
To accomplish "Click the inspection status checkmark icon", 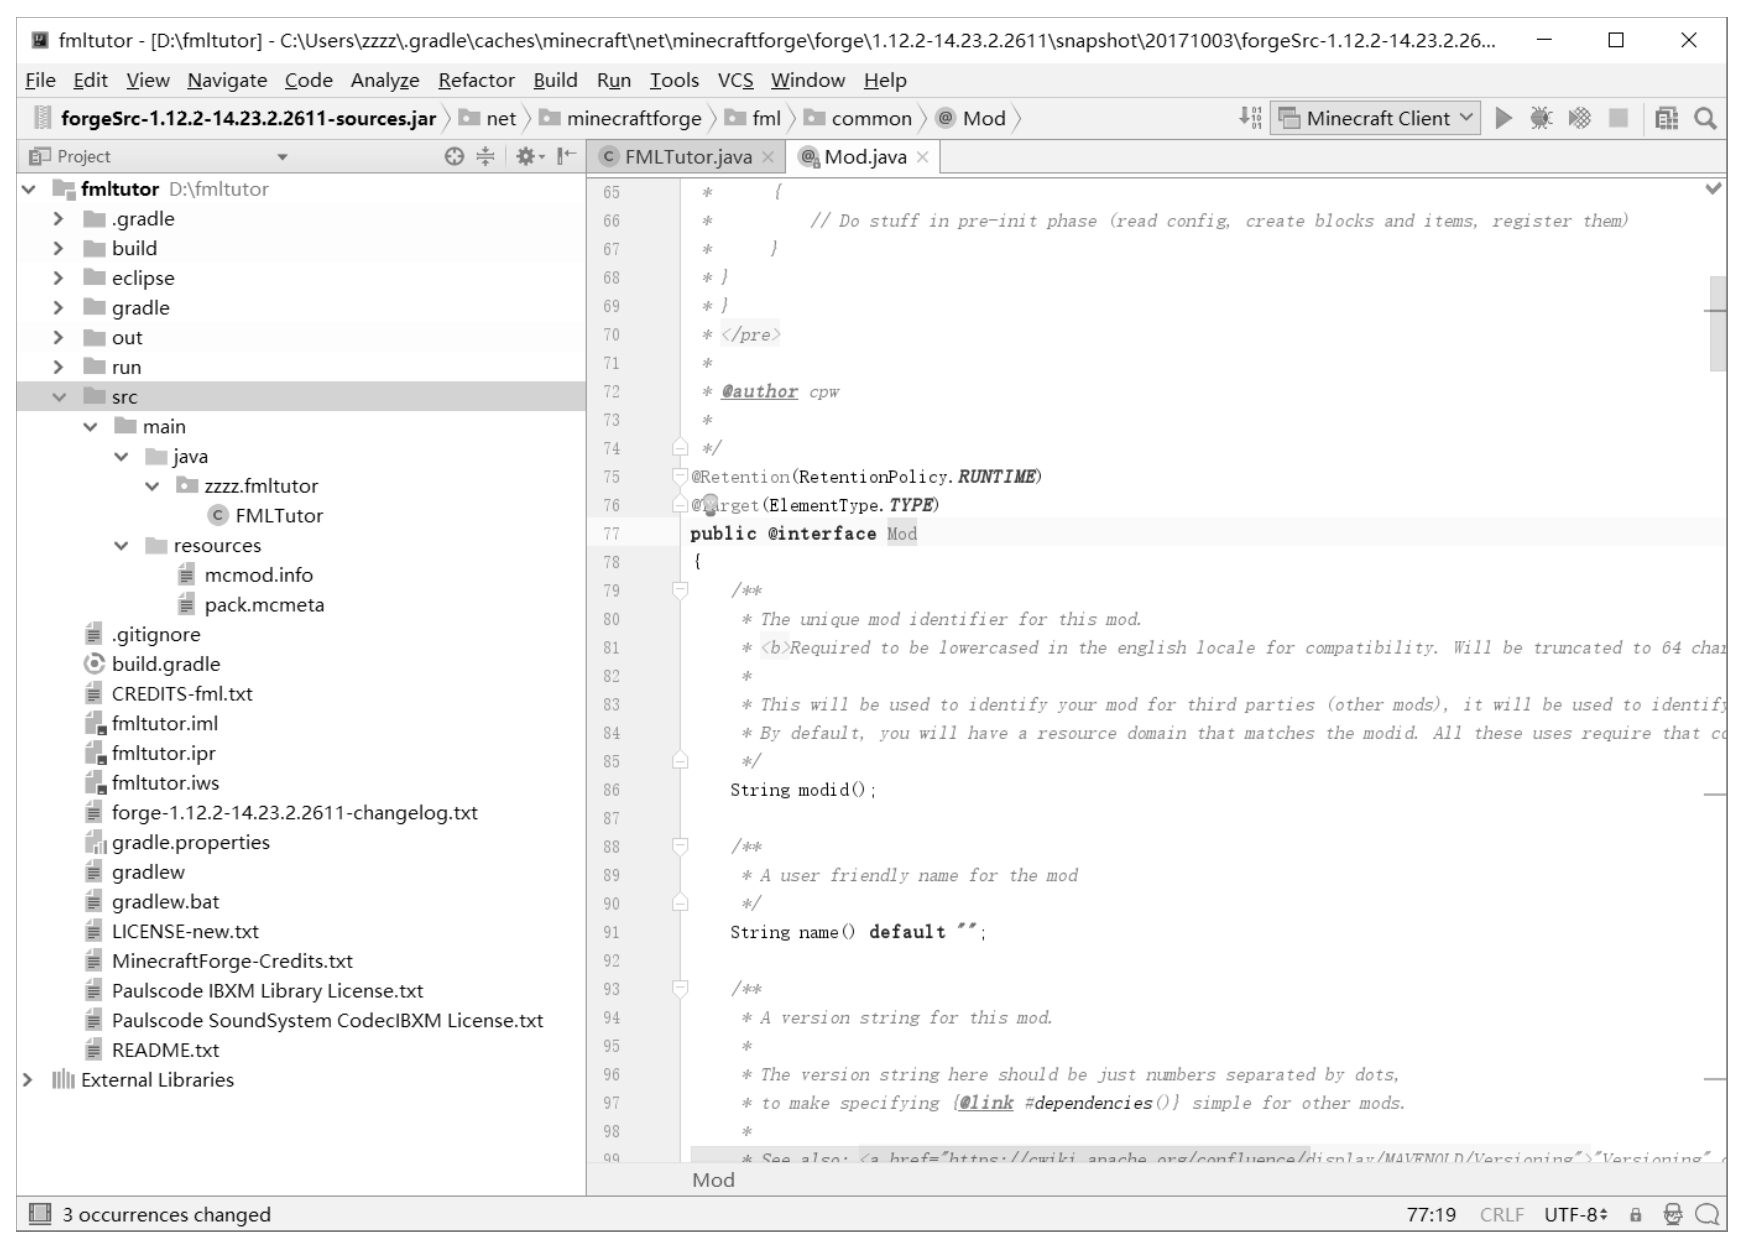I will (x=1714, y=188).
